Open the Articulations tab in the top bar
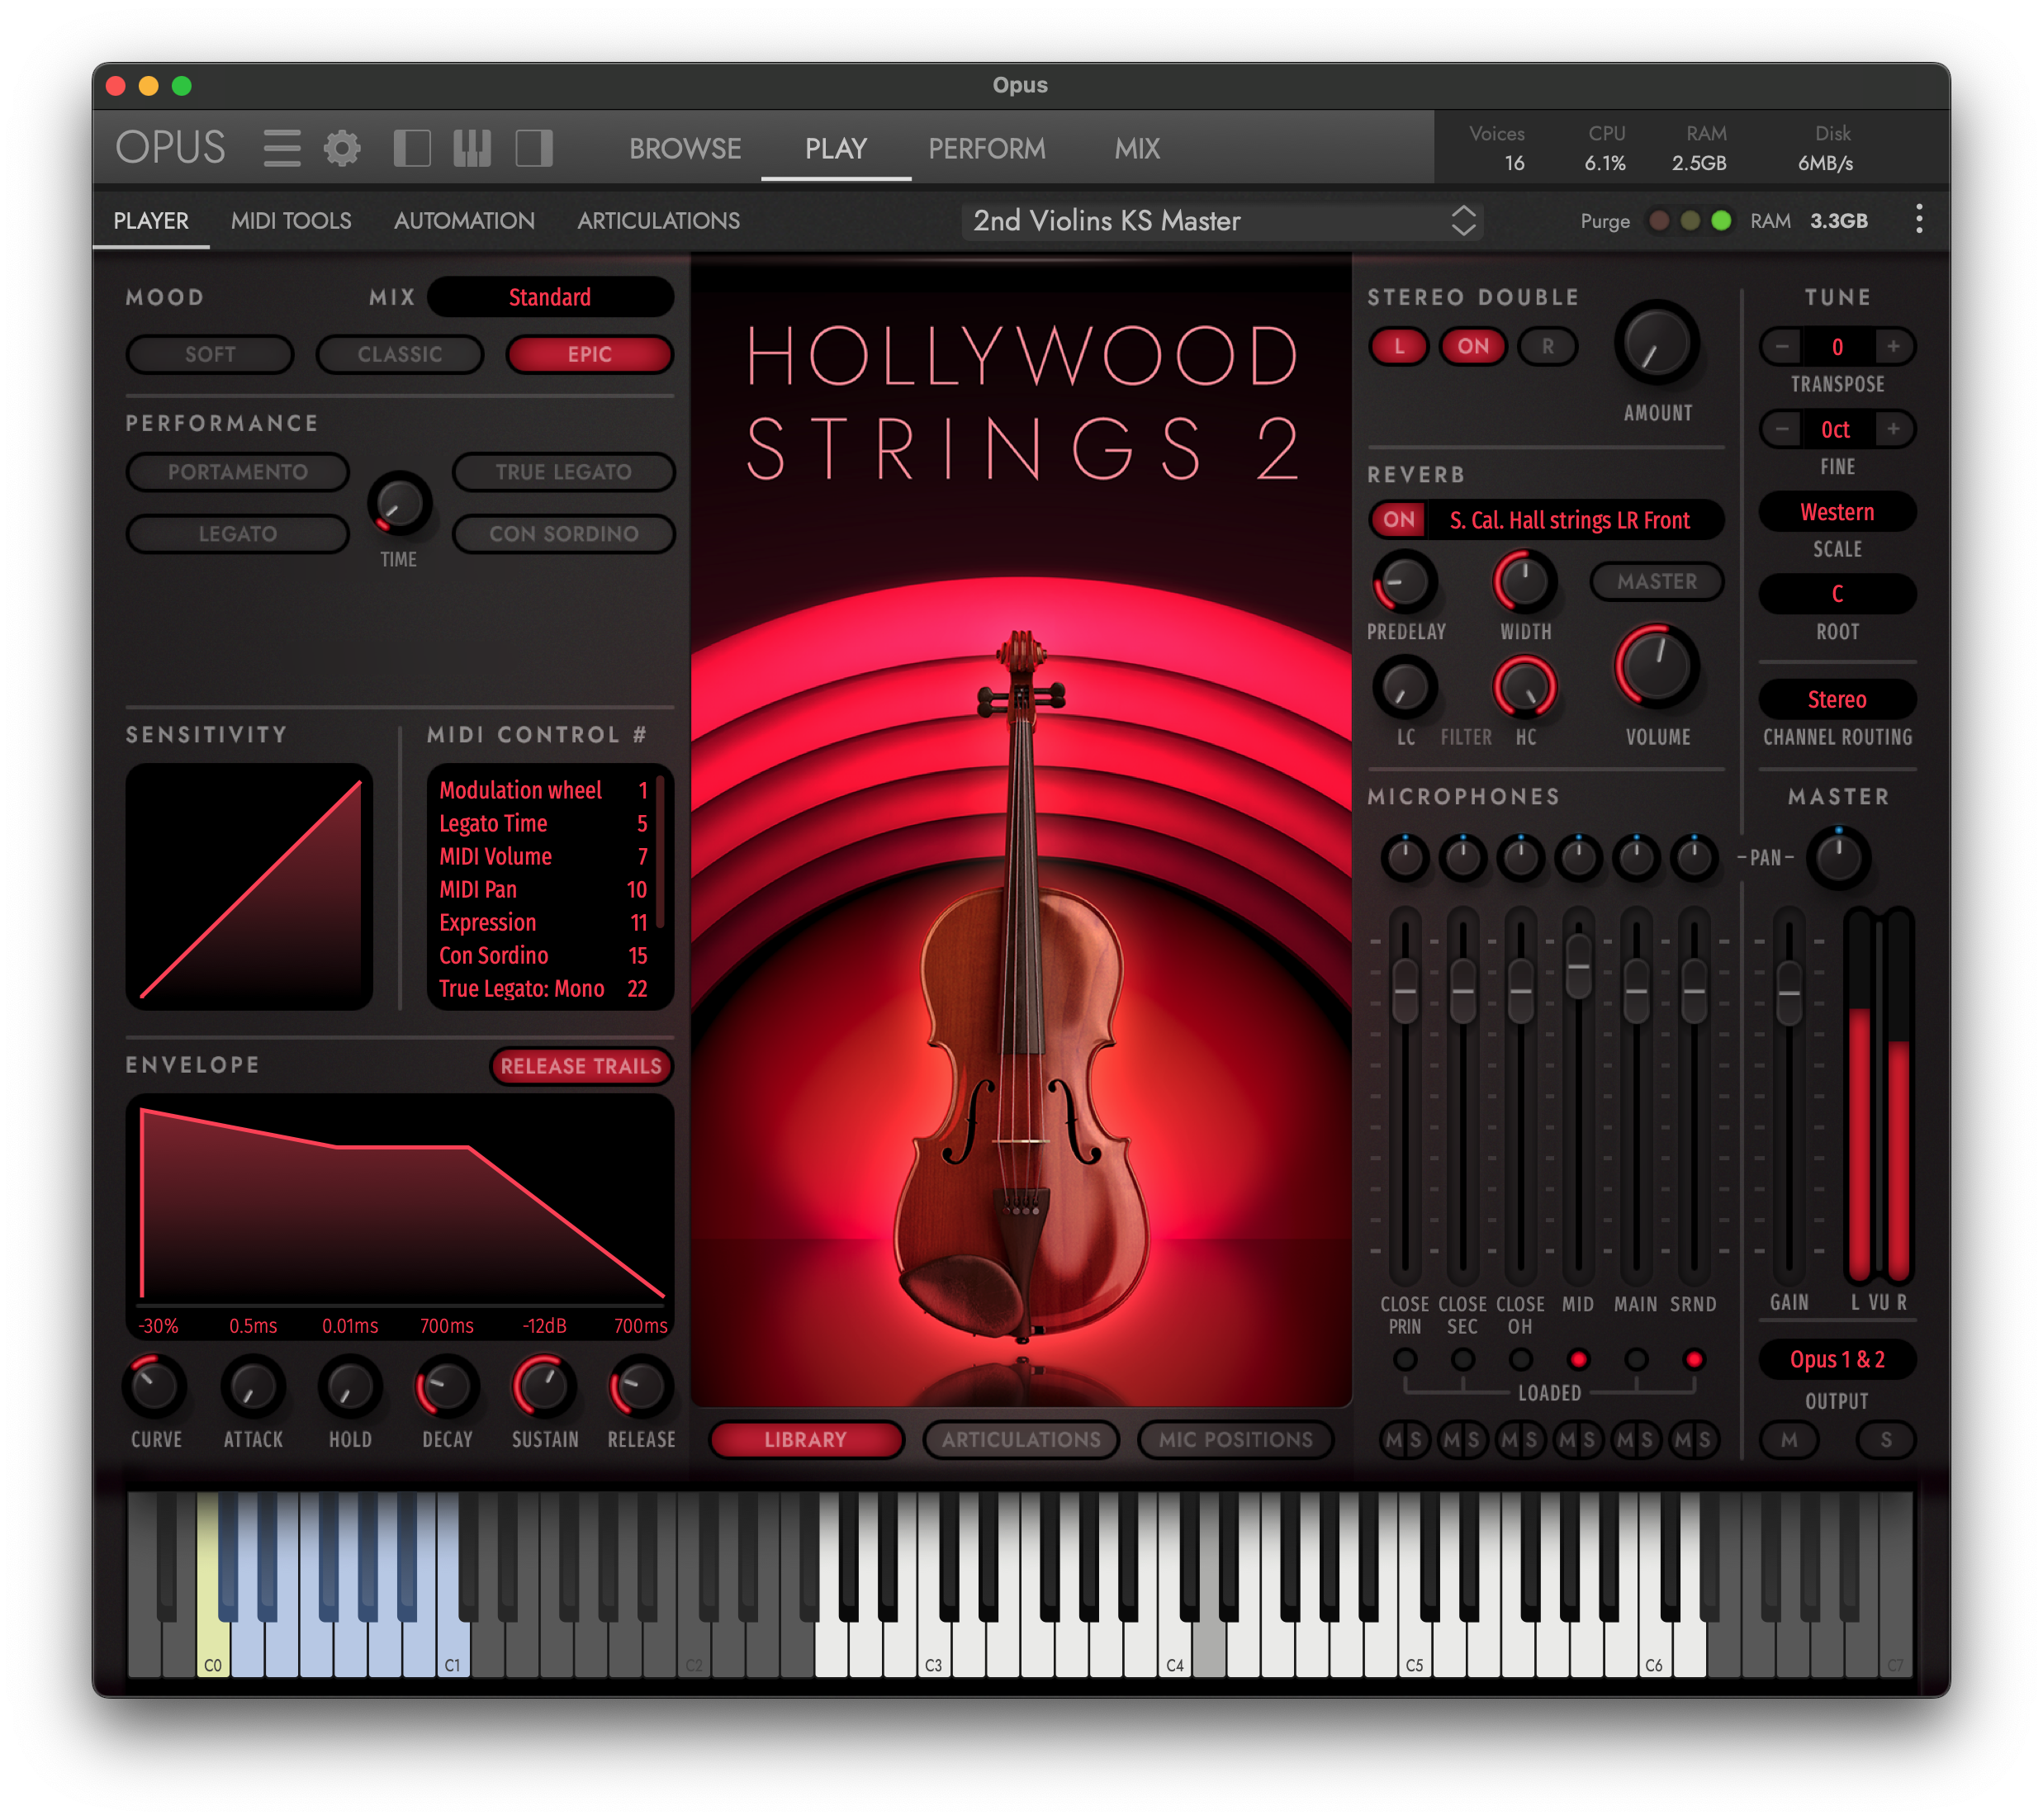2043x1820 pixels. pyautogui.click(x=658, y=220)
